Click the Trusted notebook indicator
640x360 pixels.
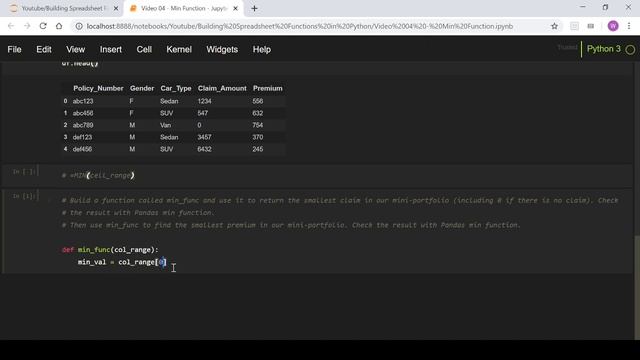[567, 48]
